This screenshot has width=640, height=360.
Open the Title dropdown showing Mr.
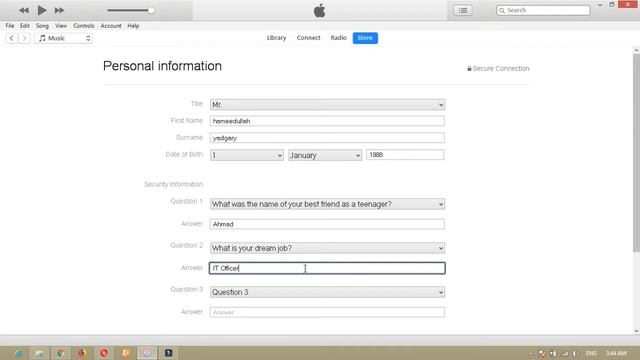pos(327,104)
